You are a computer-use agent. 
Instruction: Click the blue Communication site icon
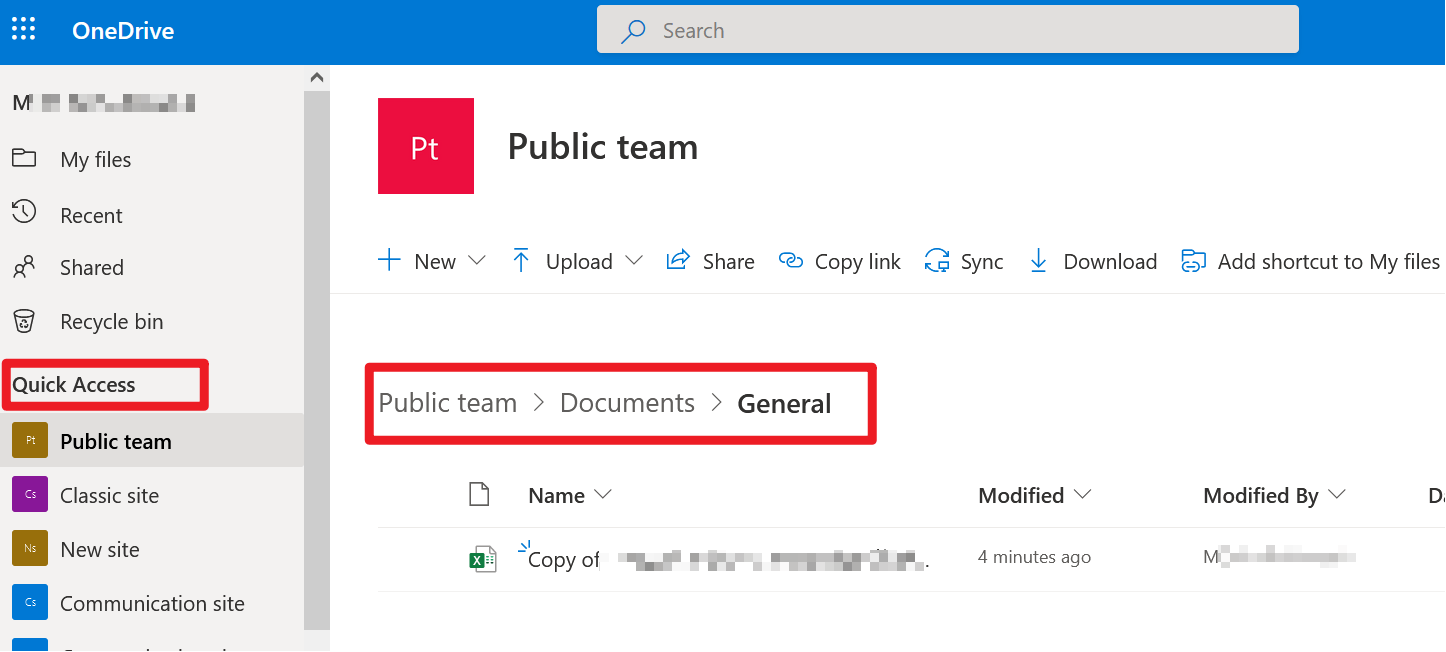30,602
